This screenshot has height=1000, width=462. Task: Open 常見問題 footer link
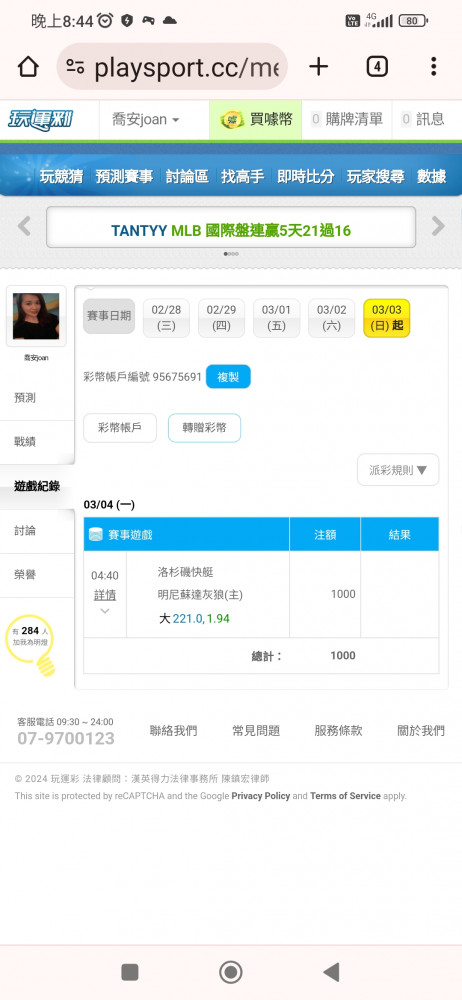(256, 731)
